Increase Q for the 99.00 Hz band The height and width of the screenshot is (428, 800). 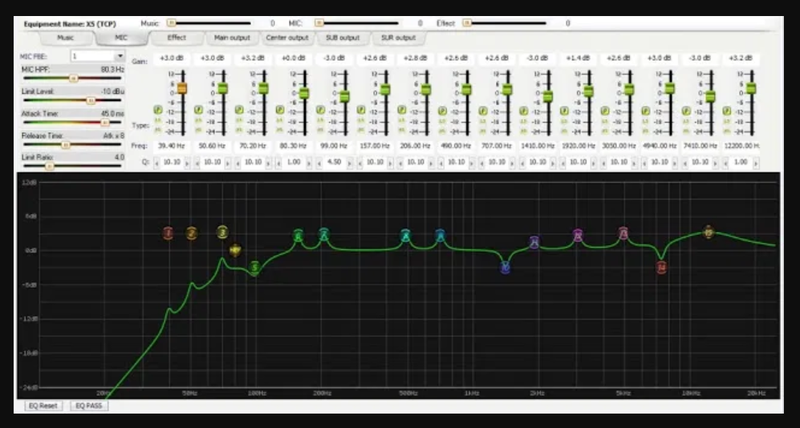[350, 163]
